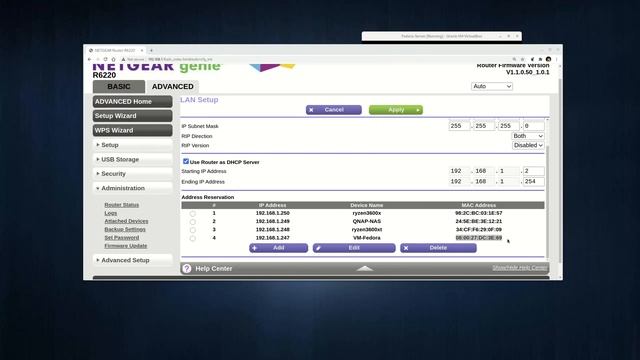The width and height of the screenshot is (640, 360).
Task: Select the QNAP-NAS reservation radio button
Action: [x=193, y=222]
